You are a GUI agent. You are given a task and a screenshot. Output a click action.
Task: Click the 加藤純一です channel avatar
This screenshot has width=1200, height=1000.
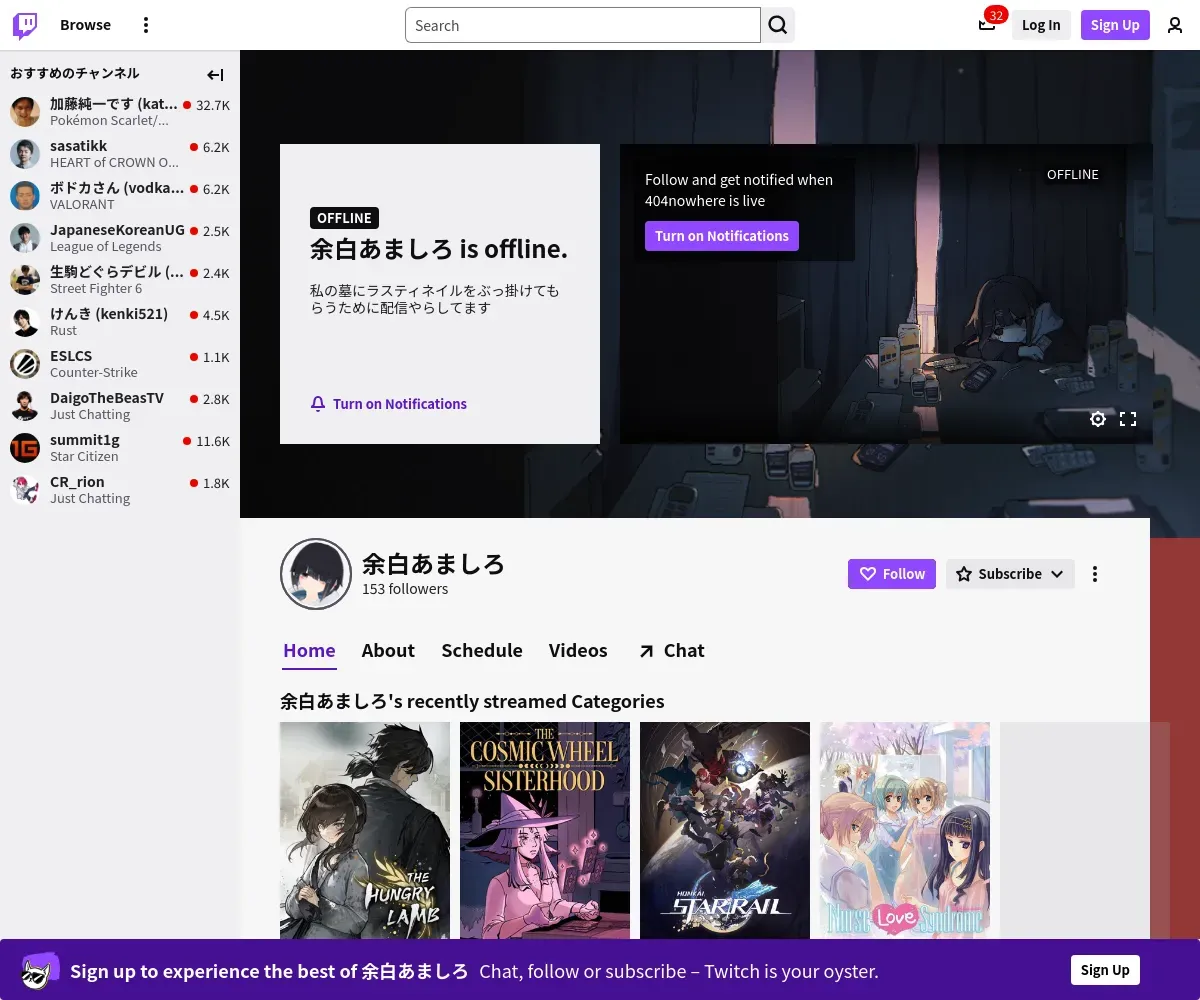[x=25, y=112]
